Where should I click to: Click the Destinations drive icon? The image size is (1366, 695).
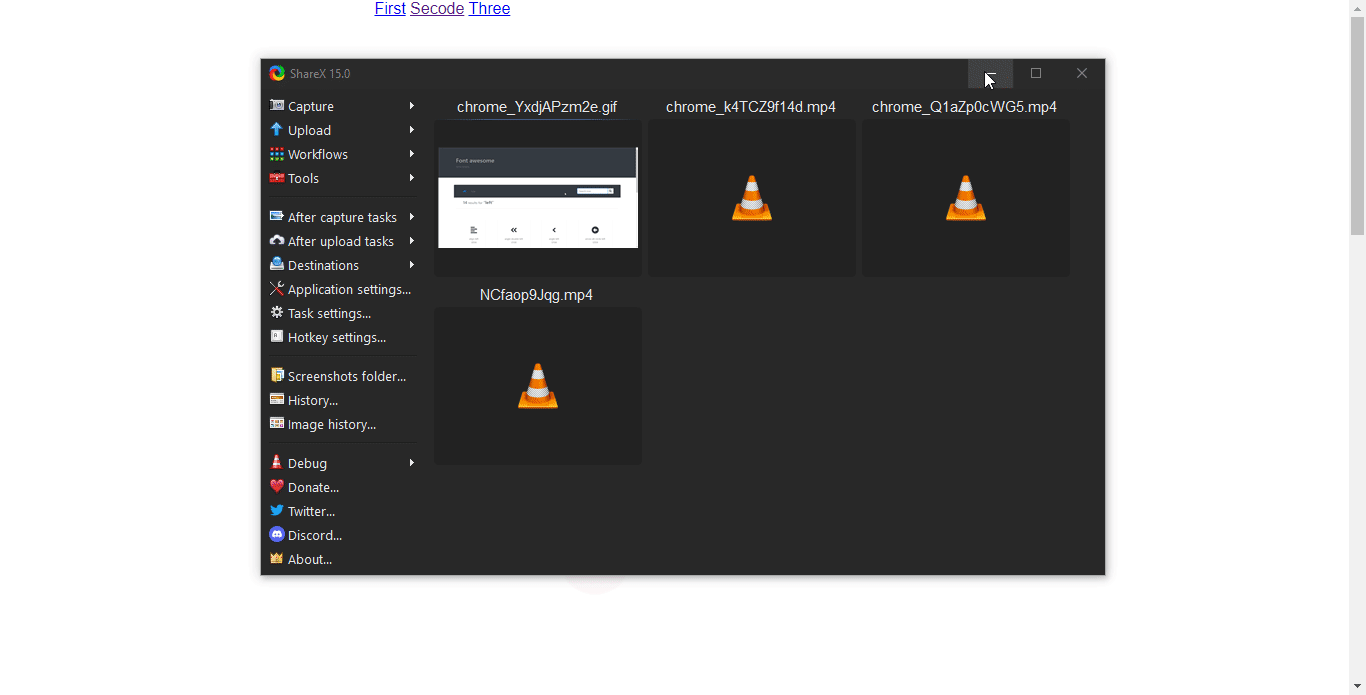277,265
